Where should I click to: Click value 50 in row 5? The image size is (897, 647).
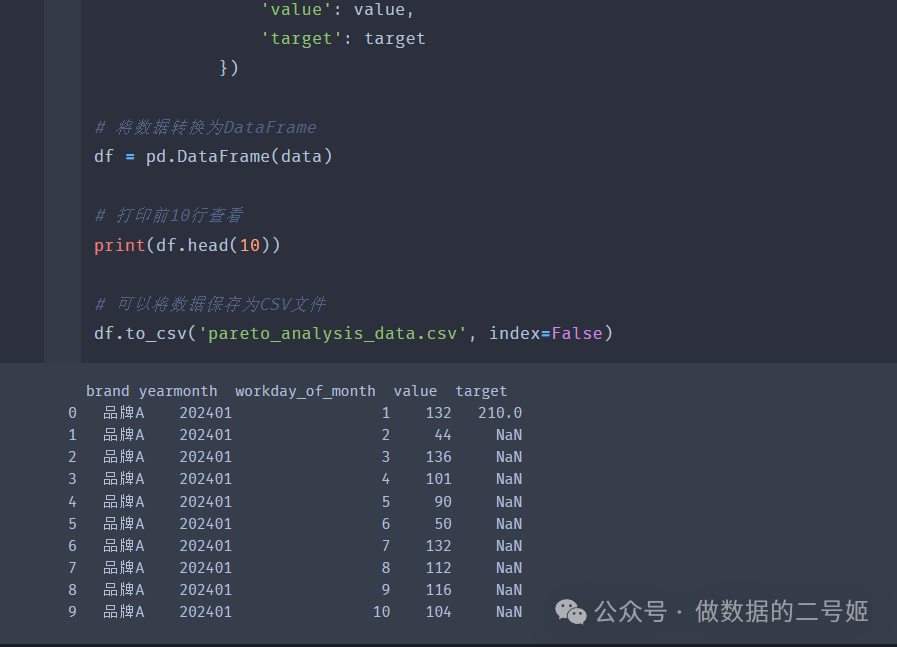[x=443, y=524]
